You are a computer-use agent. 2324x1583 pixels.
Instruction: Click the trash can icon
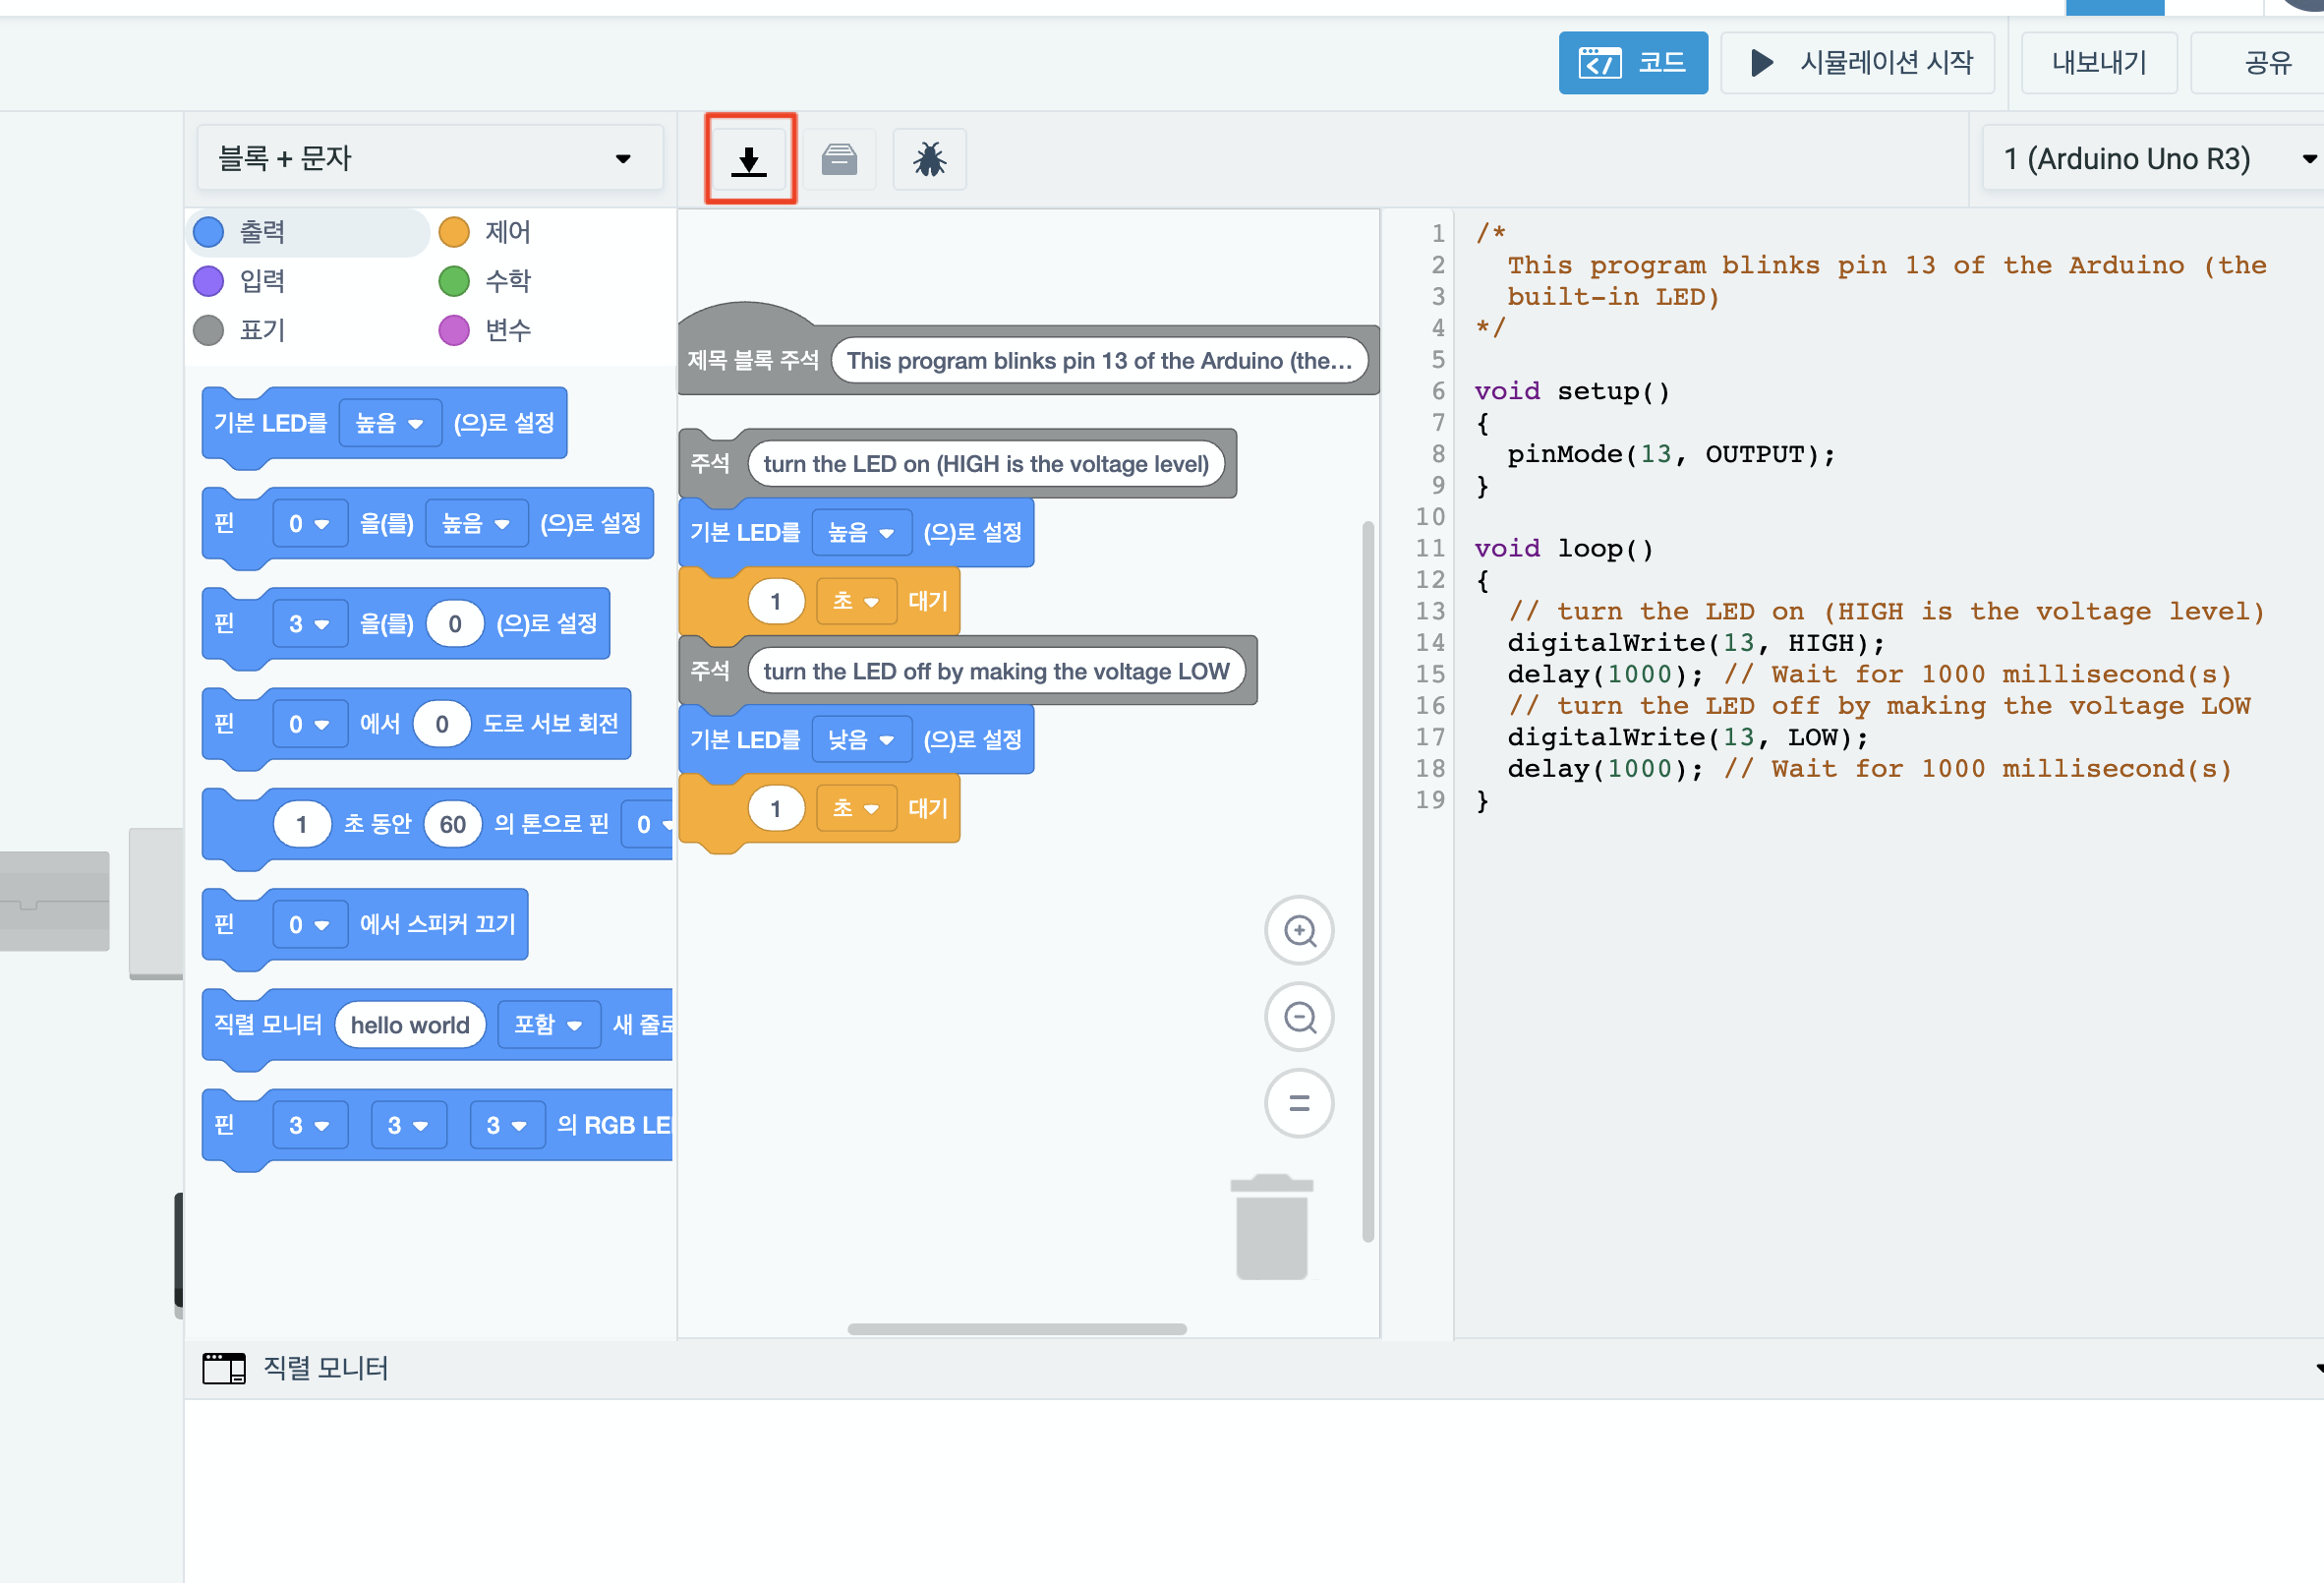coord(1270,1228)
